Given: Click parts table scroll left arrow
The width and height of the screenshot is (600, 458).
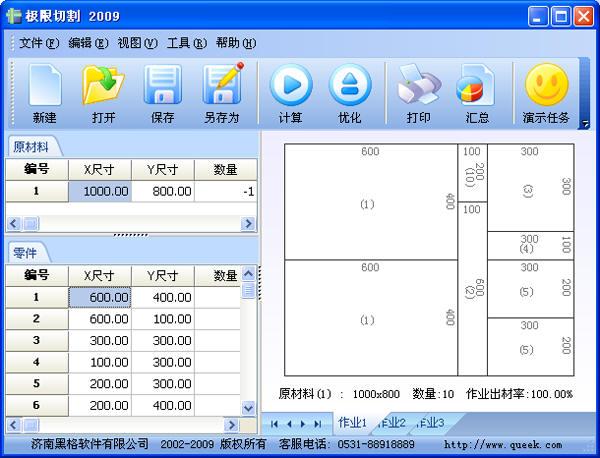Looking at the screenshot, I should pos(13,425).
